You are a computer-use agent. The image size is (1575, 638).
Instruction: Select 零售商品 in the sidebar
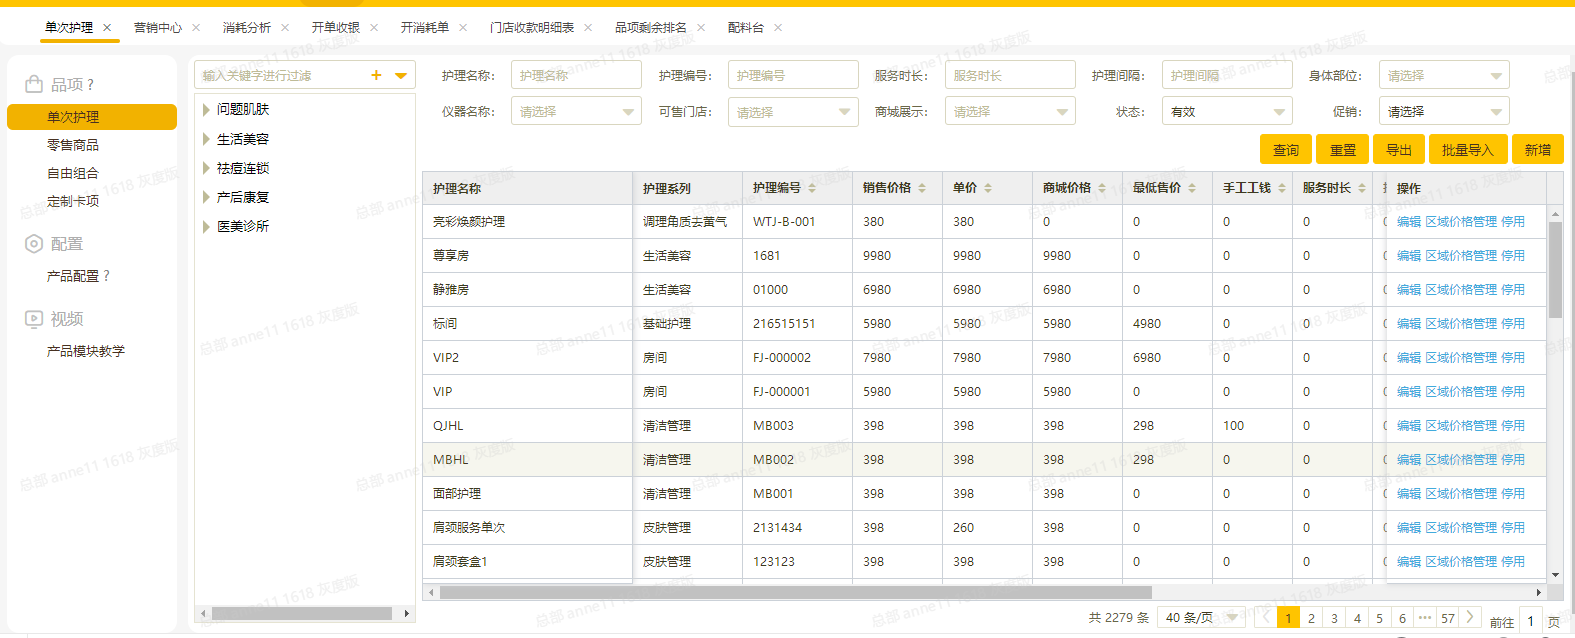pos(73,145)
